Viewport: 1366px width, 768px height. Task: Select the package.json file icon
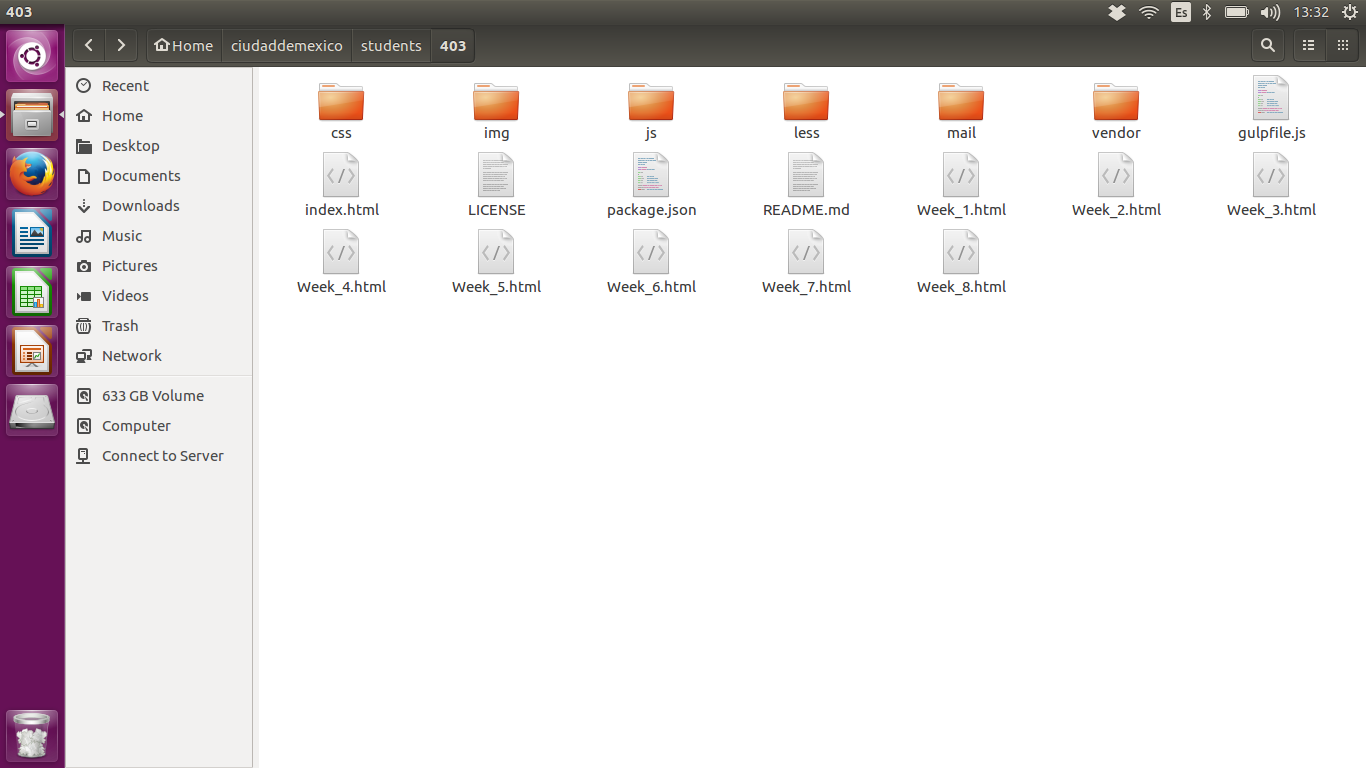click(651, 175)
